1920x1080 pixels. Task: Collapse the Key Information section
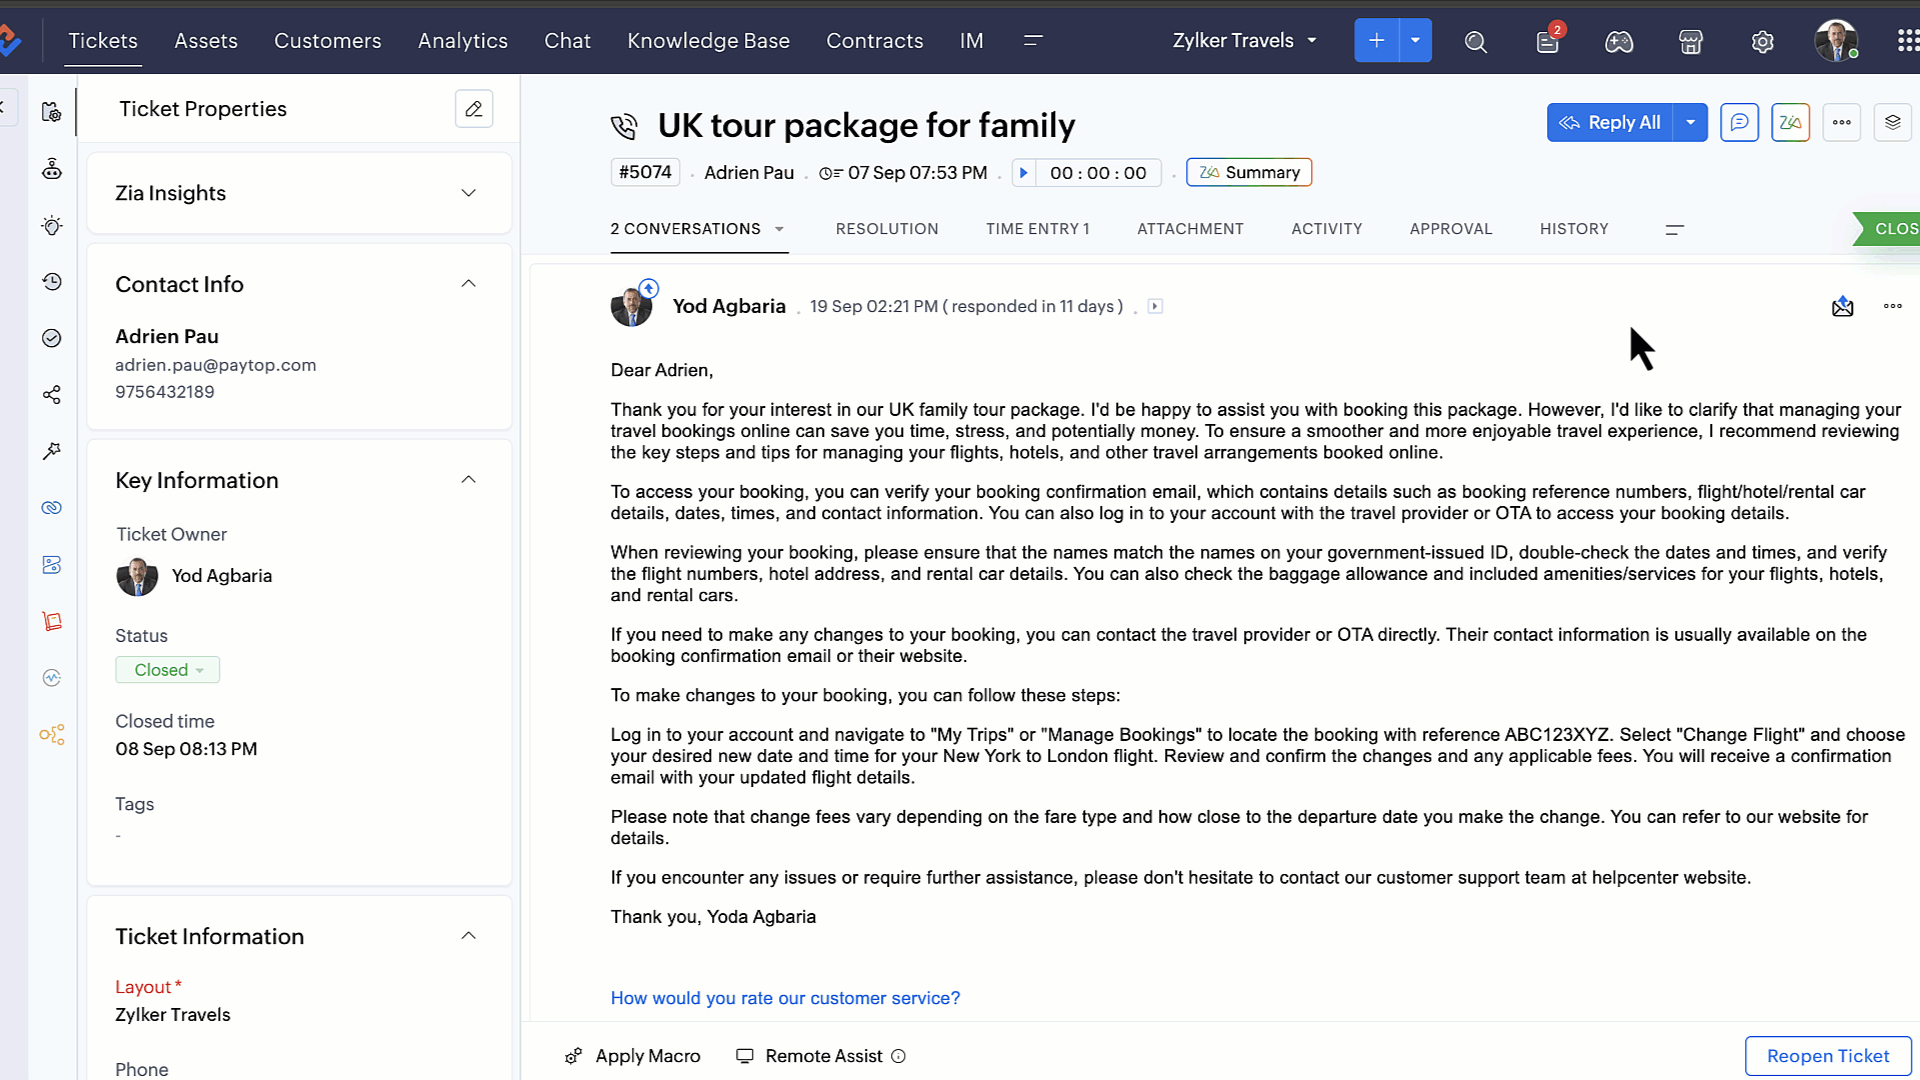[x=468, y=480]
